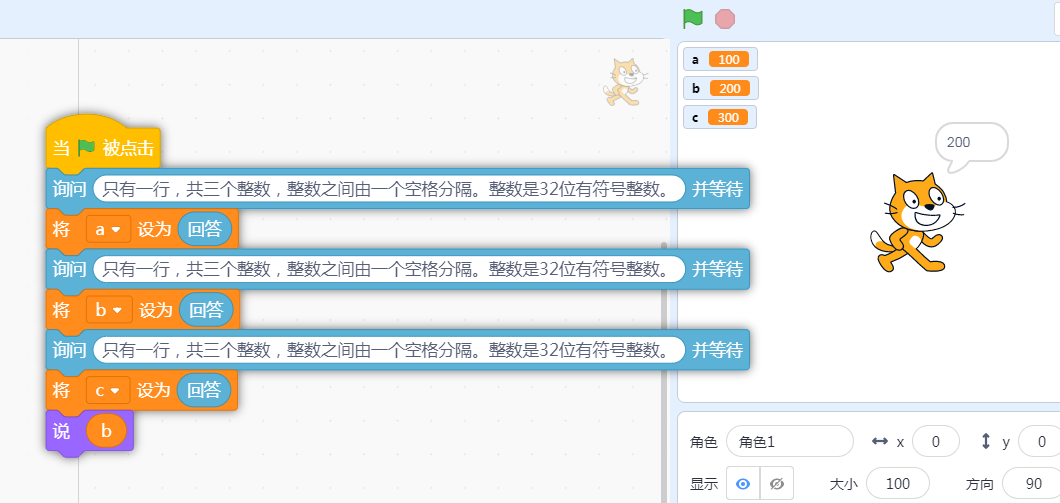
Task: Click the answer reporter in set b block
Action: pos(206,310)
